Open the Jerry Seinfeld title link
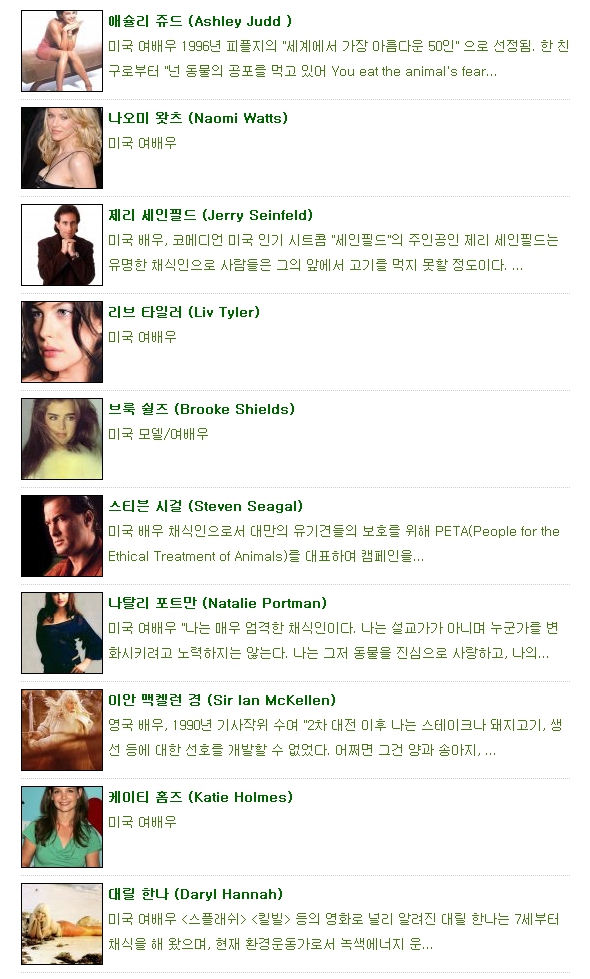The width and height of the screenshot is (590, 979). click(210, 215)
